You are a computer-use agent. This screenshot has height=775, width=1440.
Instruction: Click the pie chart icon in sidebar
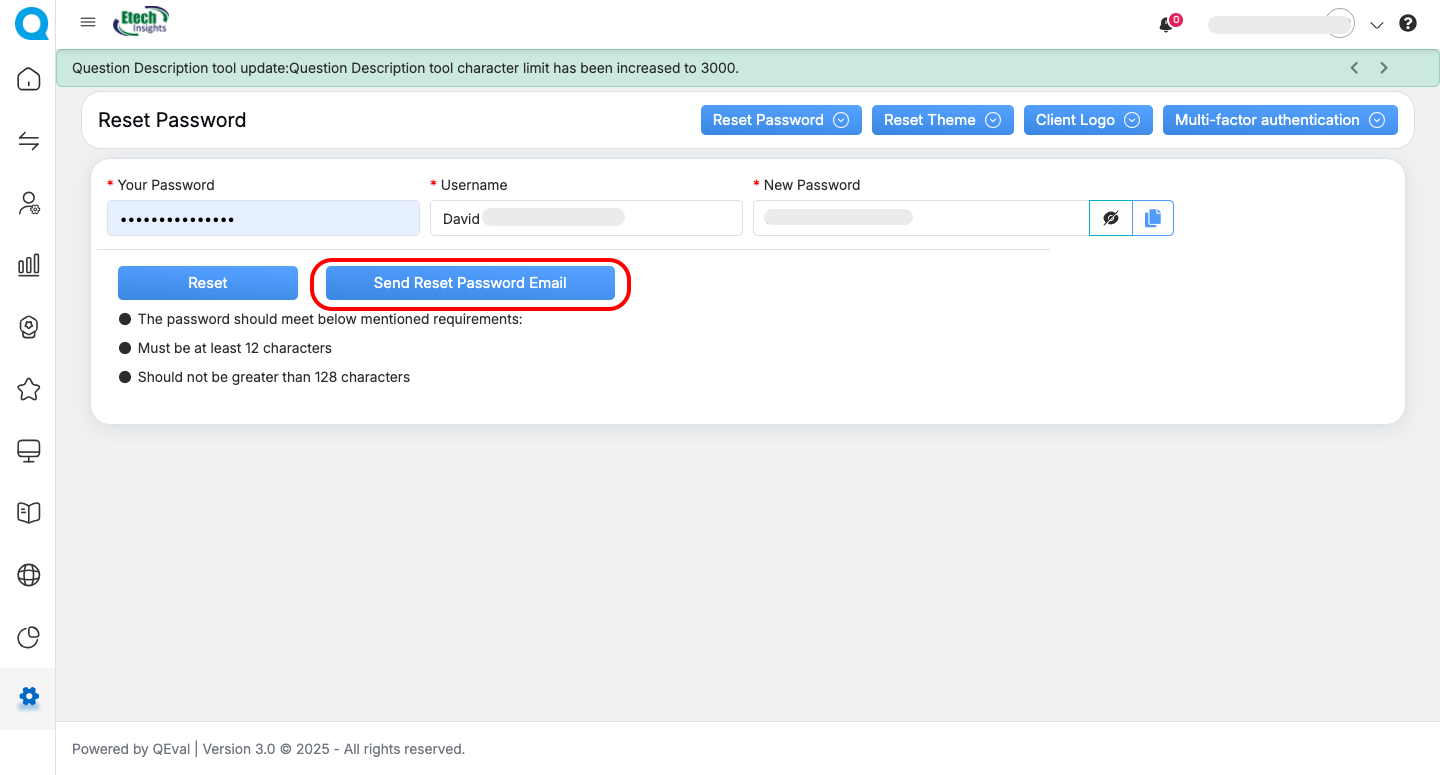(29, 637)
